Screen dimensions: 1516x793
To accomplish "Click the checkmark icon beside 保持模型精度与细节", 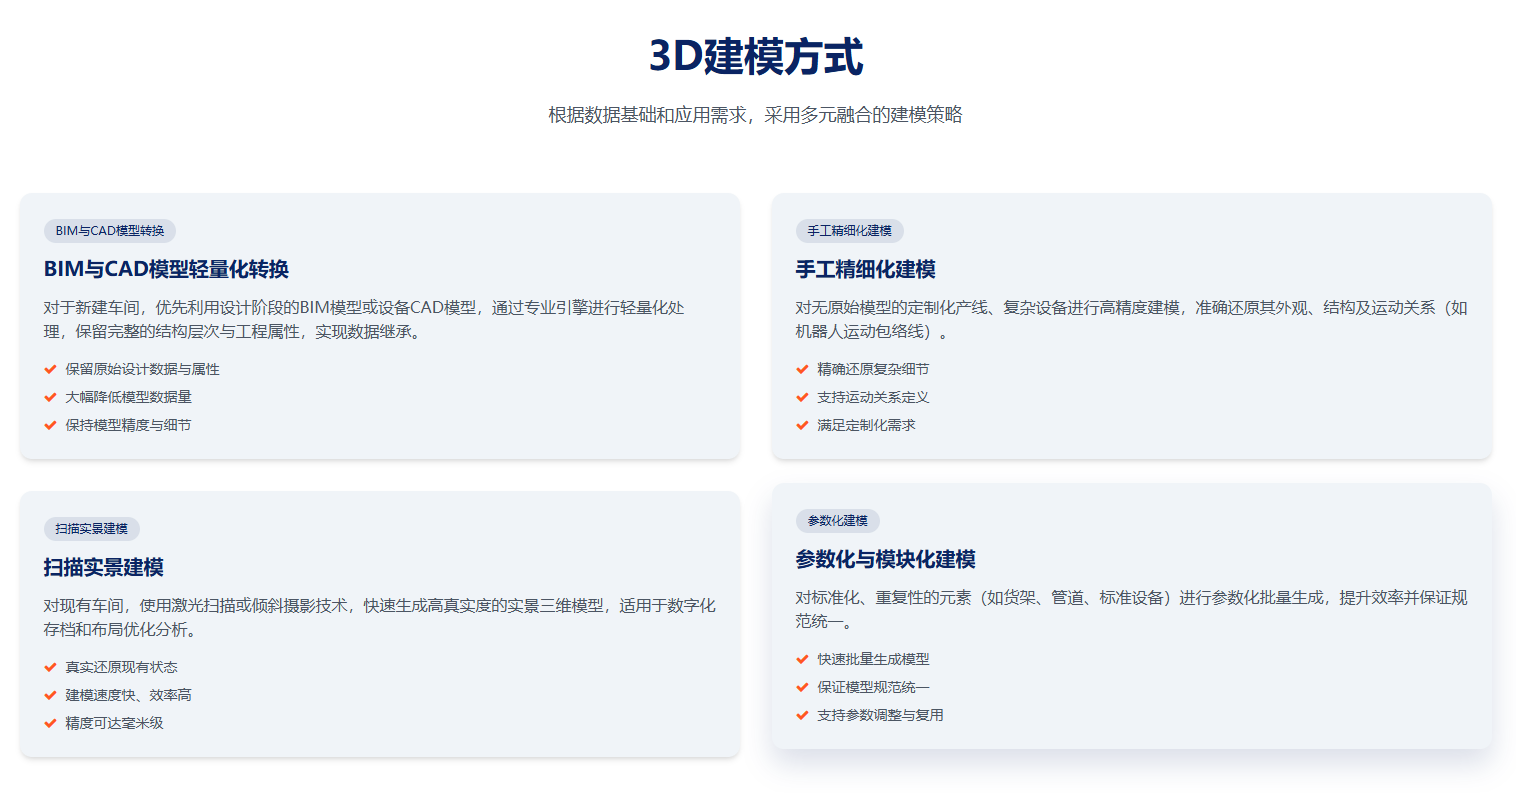I will [50, 425].
